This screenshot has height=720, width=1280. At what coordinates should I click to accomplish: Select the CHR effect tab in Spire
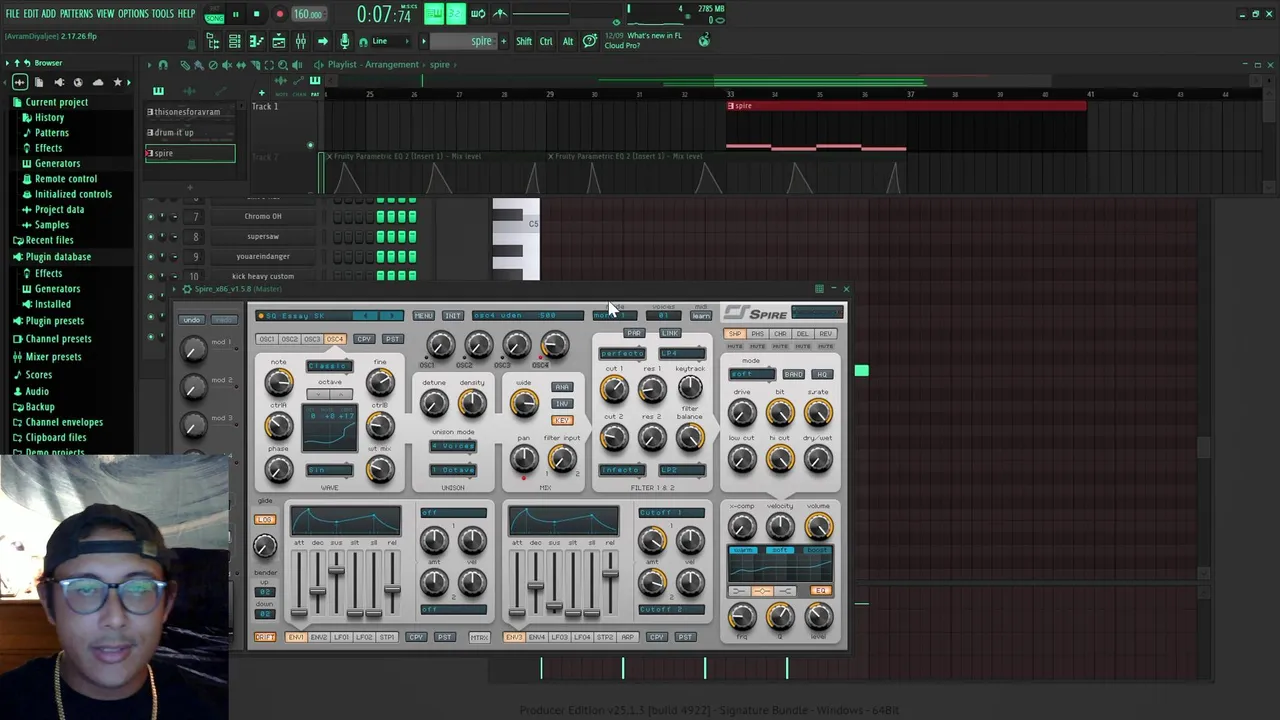[780, 334]
